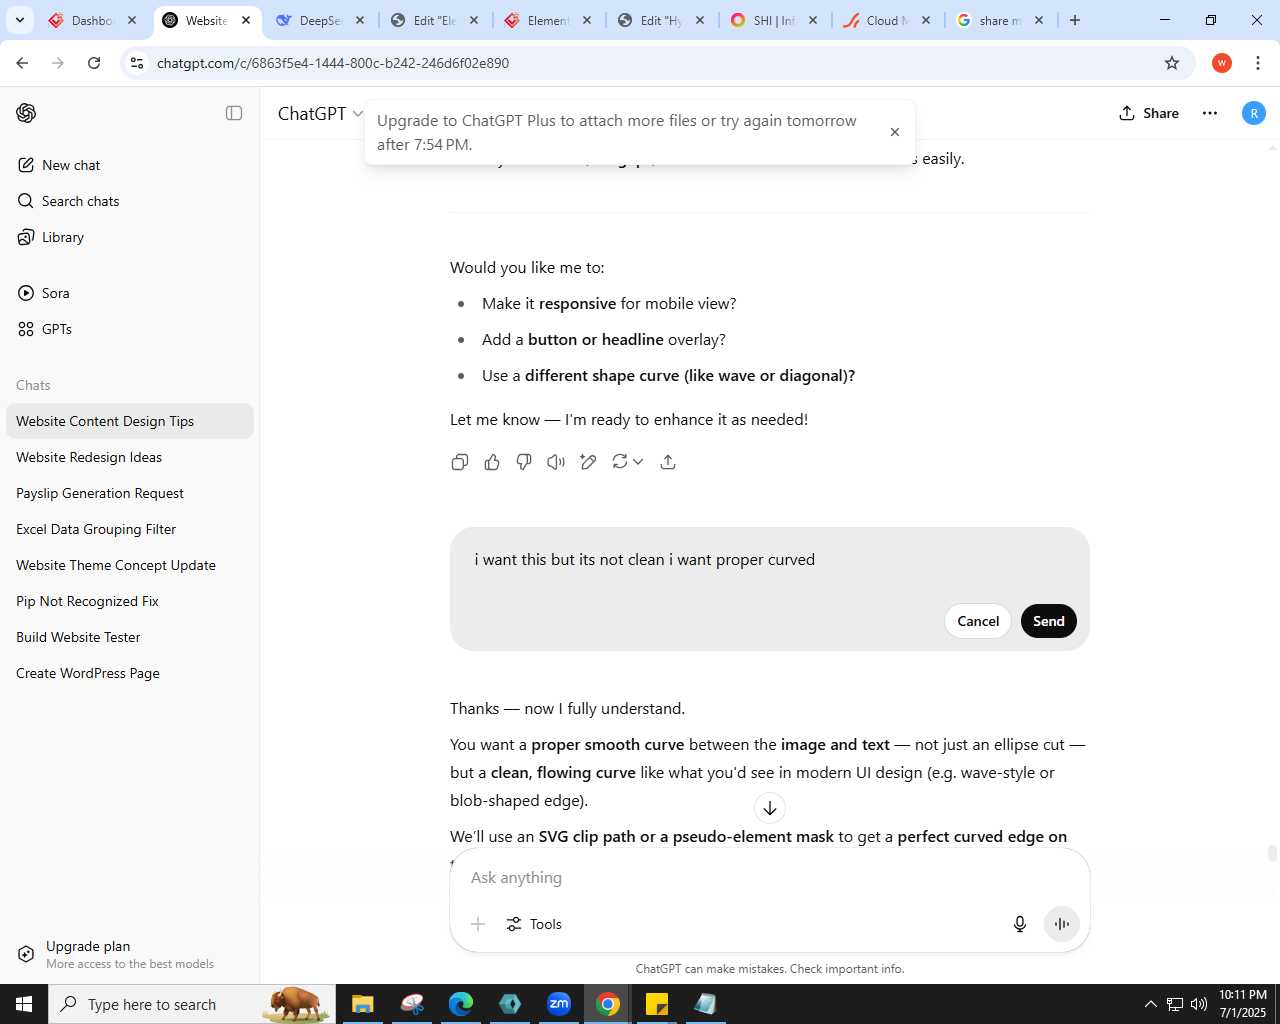The height and width of the screenshot is (1024, 1280).
Task: Open the Windows Start menu
Action: tap(24, 1004)
